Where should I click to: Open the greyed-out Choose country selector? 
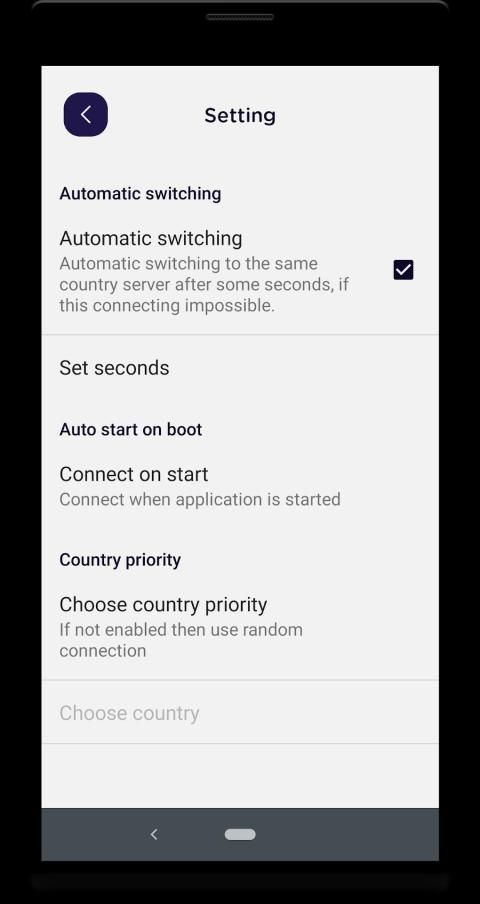click(240, 713)
